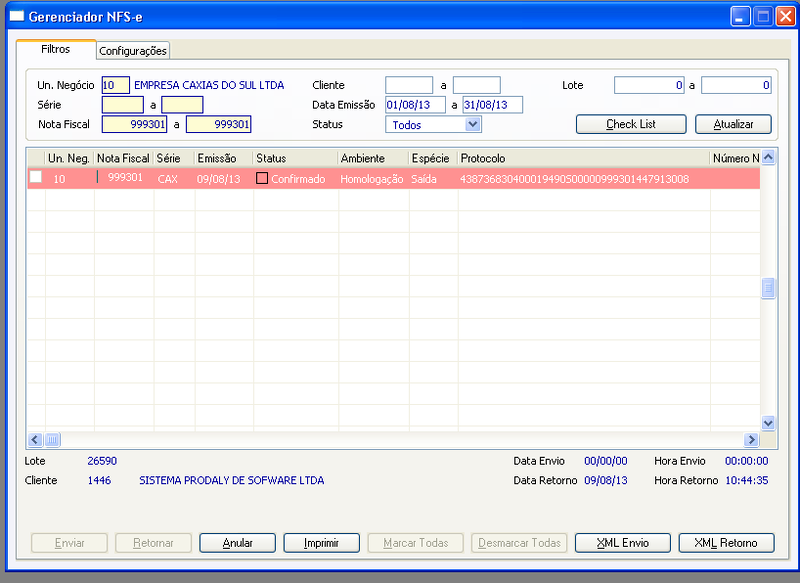Click the first Lote filter field
Screen dimensions: 800x583
[x=649, y=85]
